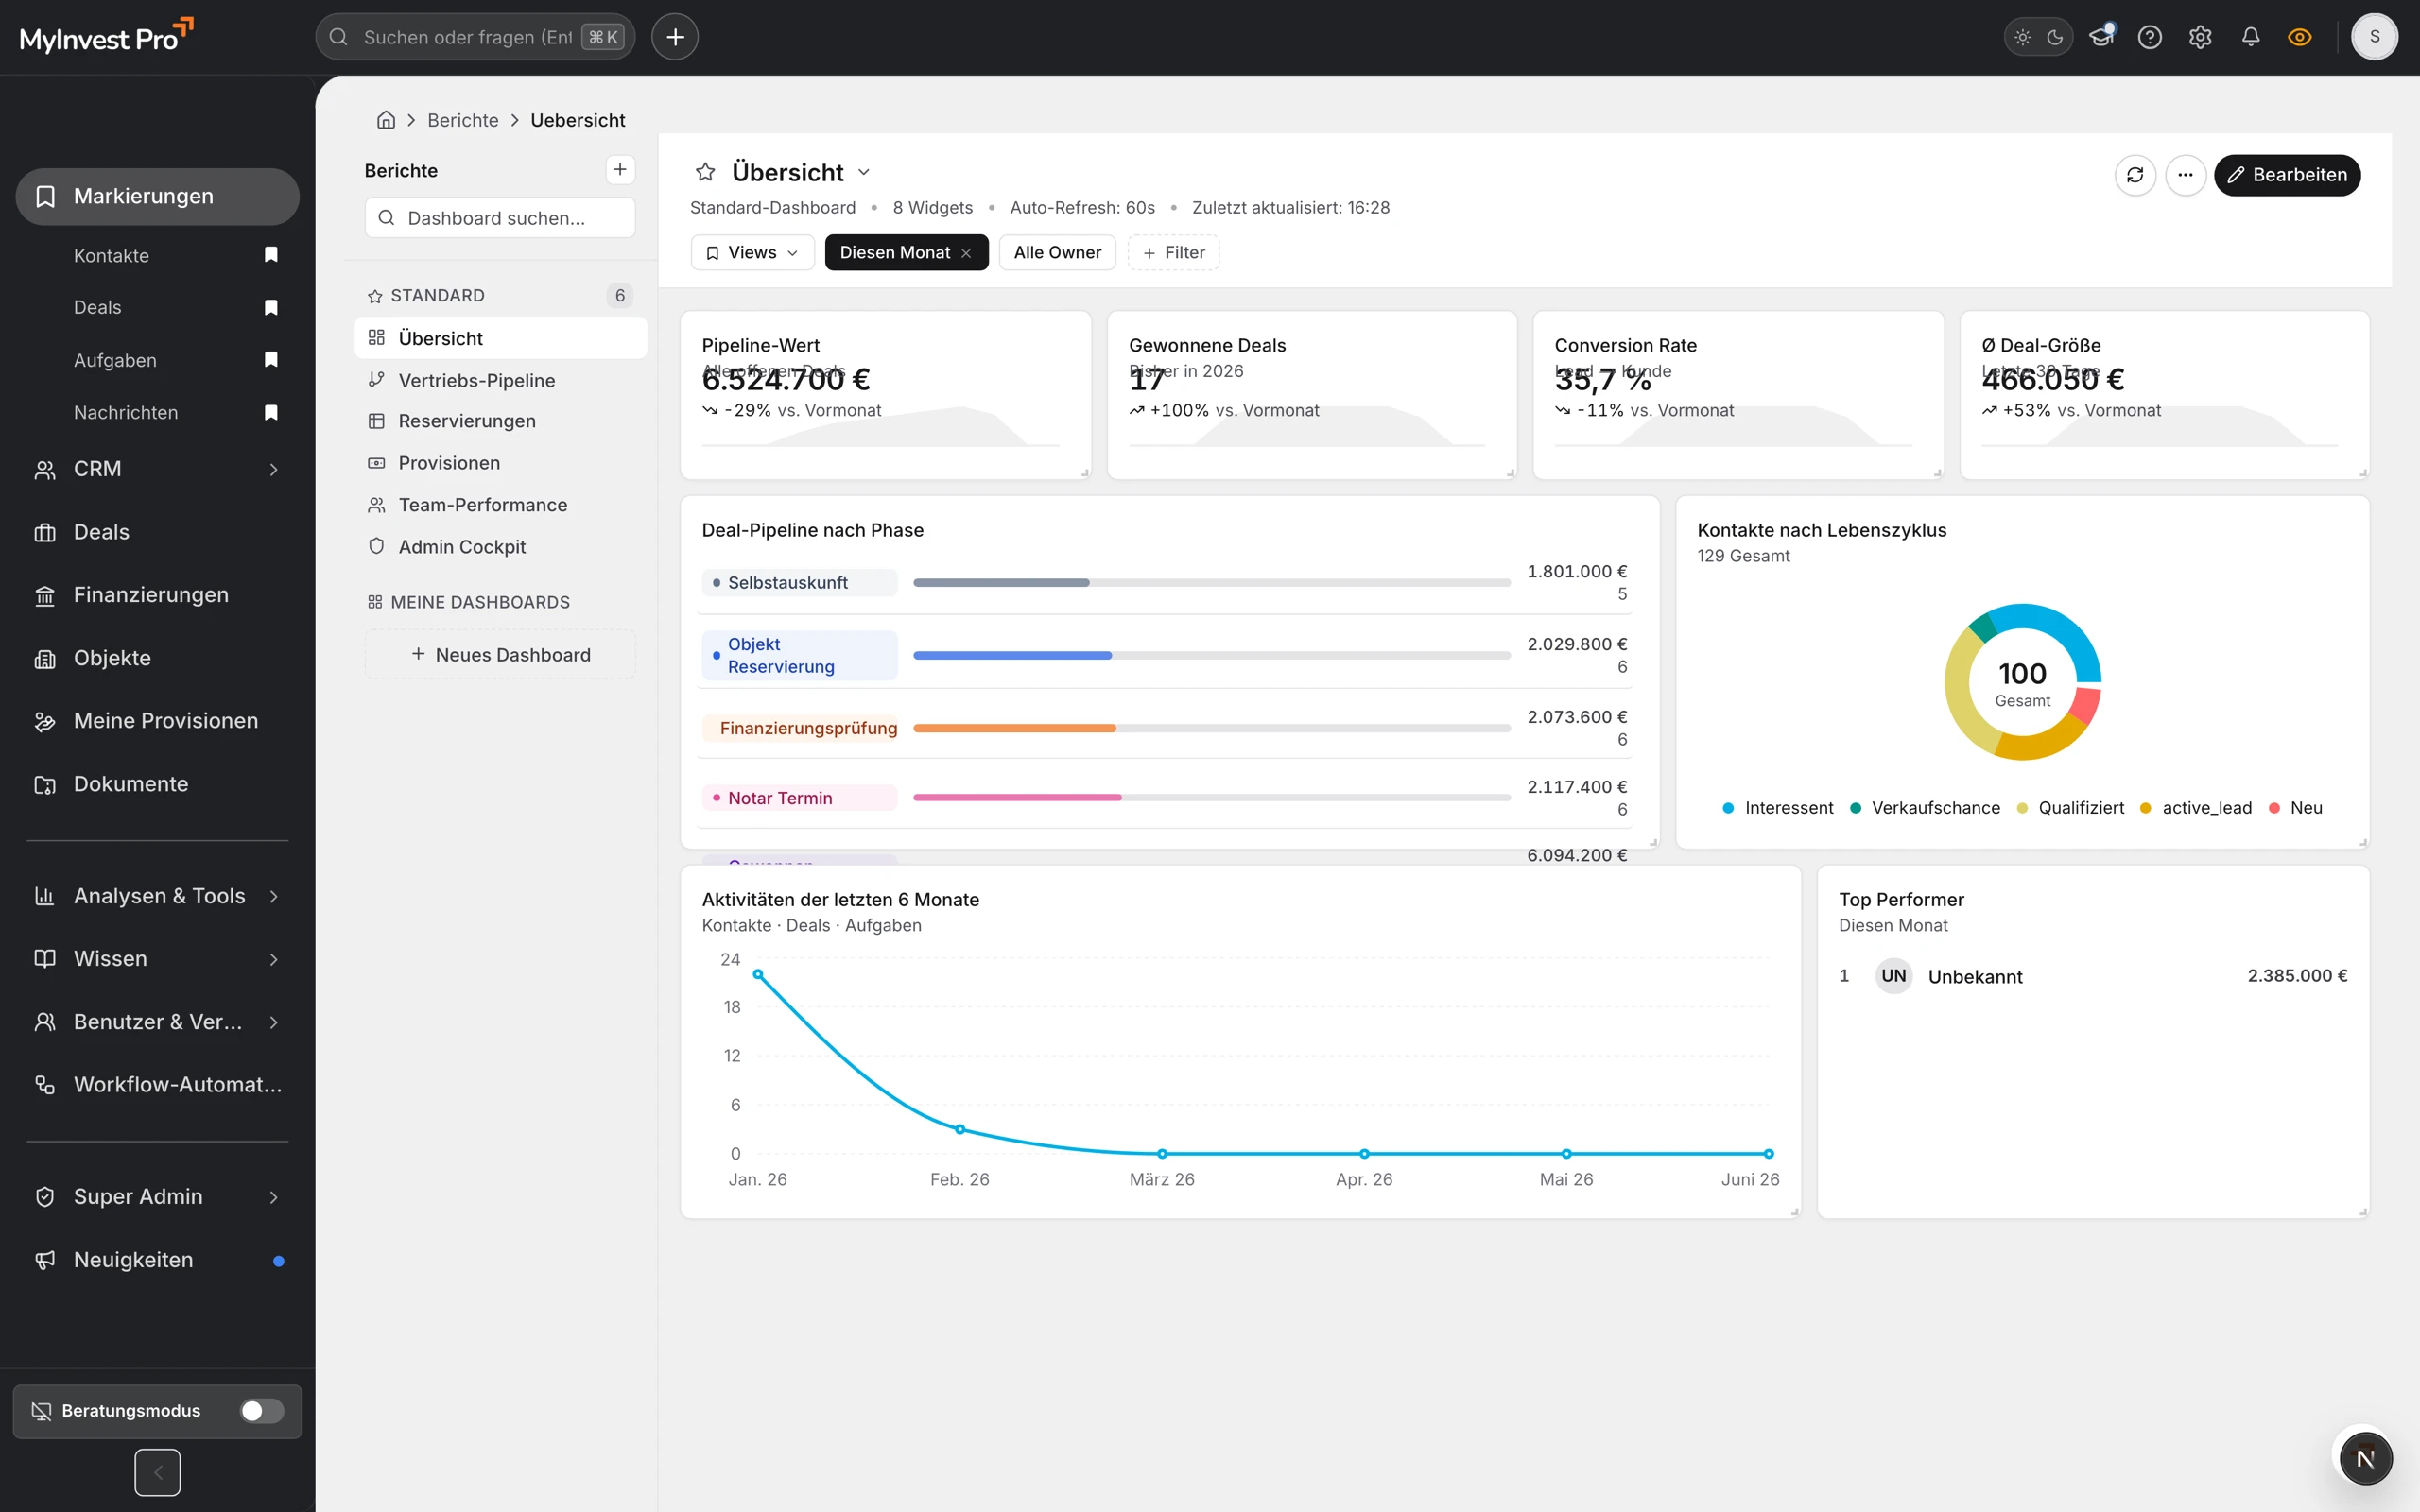Create Neues Dashboard
2420x1512 pixels.
[500, 655]
